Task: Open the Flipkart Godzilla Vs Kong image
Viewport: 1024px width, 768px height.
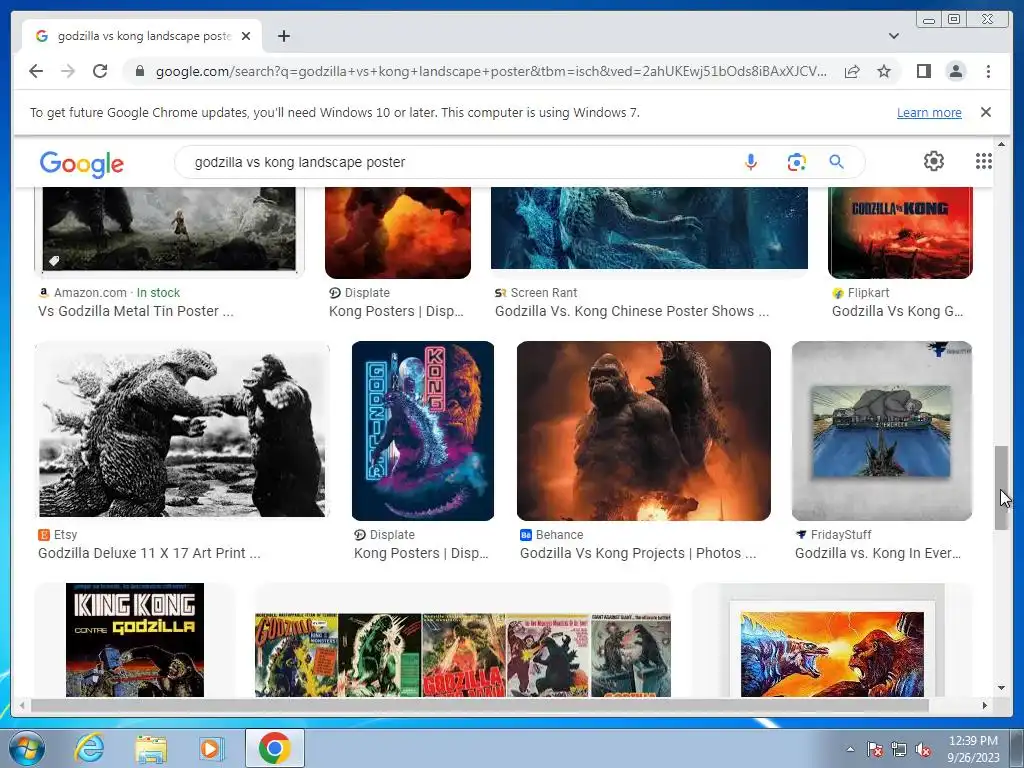Action: point(900,232)
